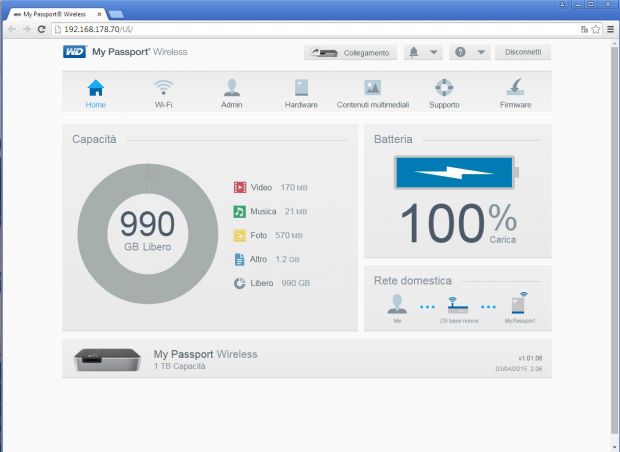The width and height of the screenshot is (620, 452).
Task: Click the Altro document icon
Action: 240,259
